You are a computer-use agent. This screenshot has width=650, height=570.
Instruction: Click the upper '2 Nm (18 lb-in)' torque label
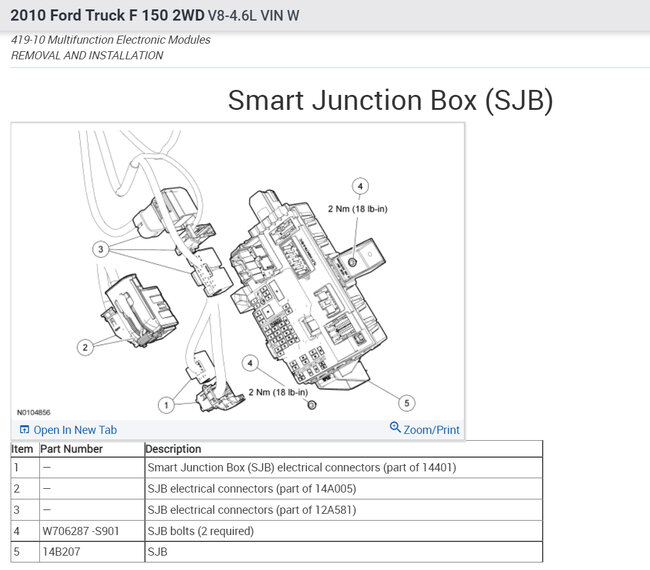358,209
